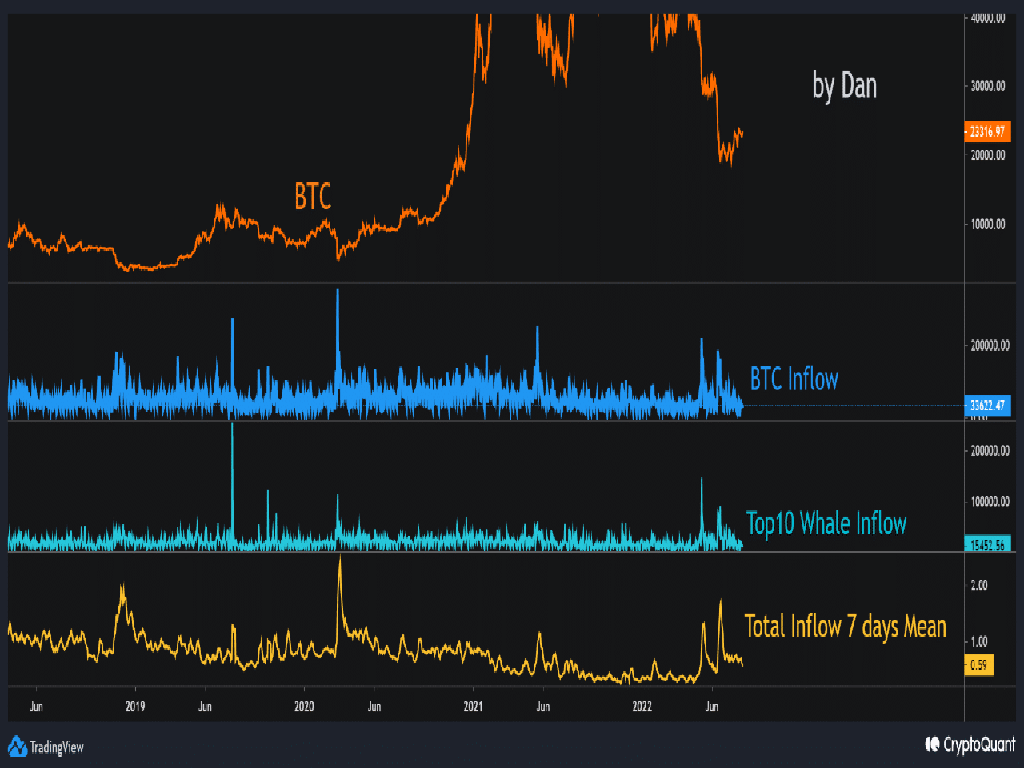
Task: Open the TradingView text link
Action: [x=58, y=745]
